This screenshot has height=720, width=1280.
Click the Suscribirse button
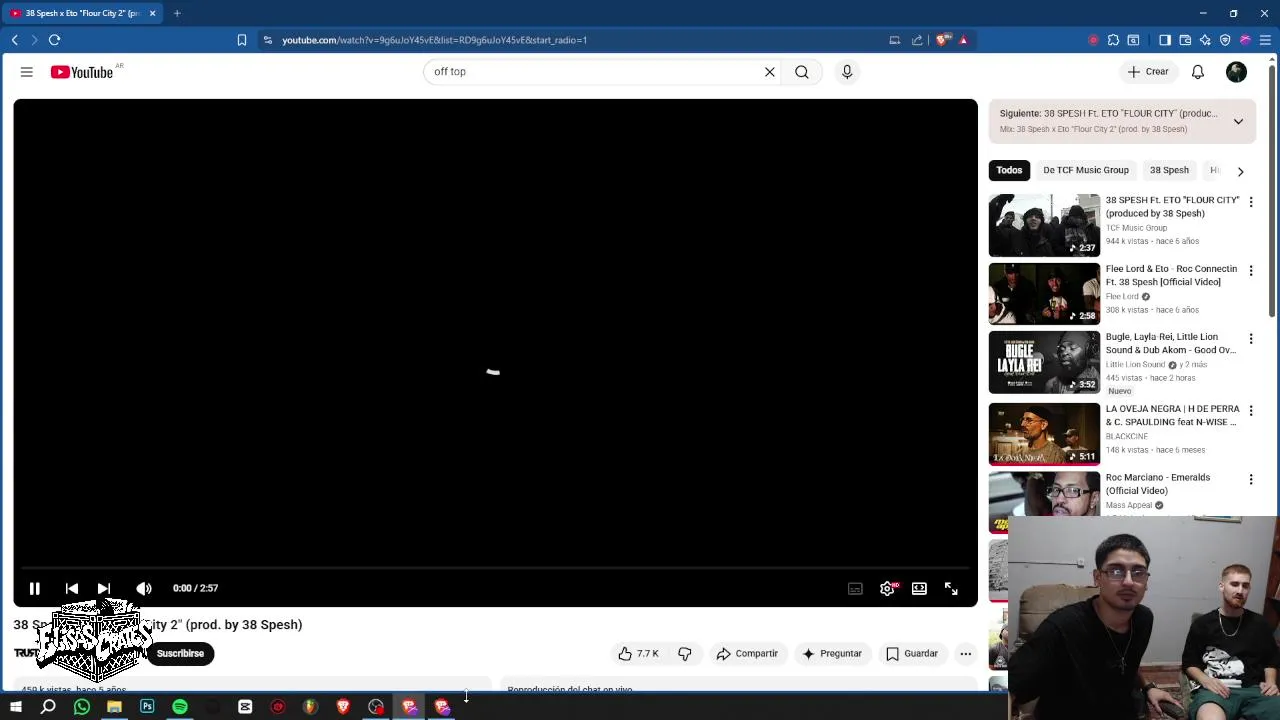tap(180, 654)
